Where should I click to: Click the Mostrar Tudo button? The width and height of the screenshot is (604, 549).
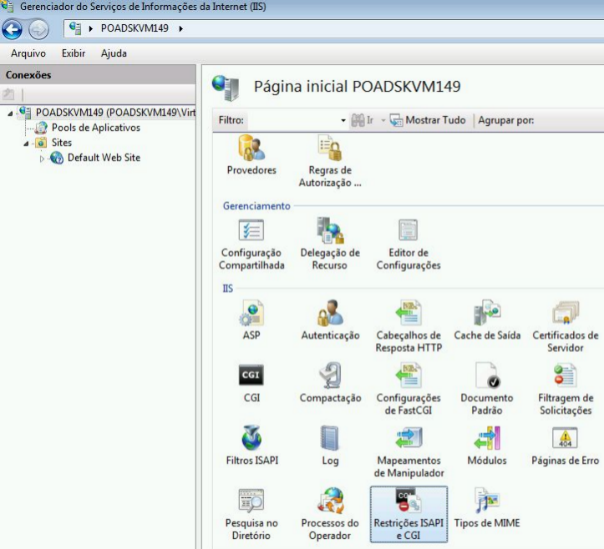click(428, 120)
